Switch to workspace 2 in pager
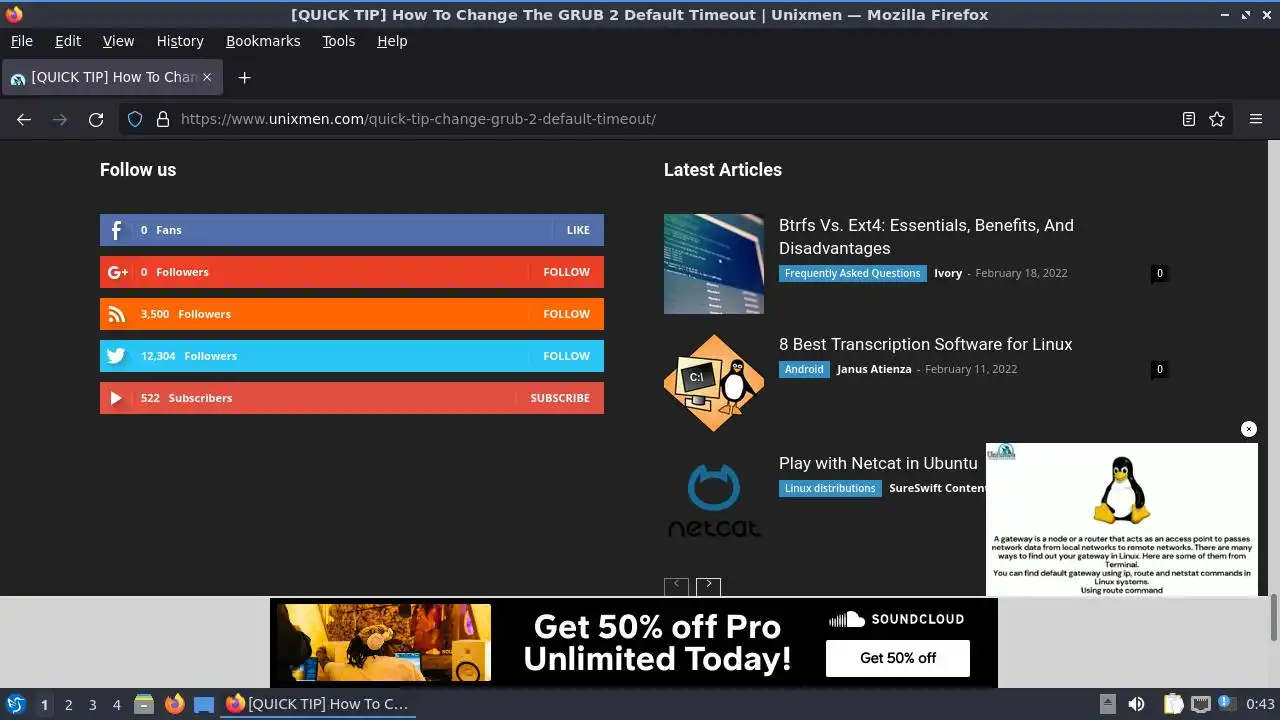 pos(68,704)
